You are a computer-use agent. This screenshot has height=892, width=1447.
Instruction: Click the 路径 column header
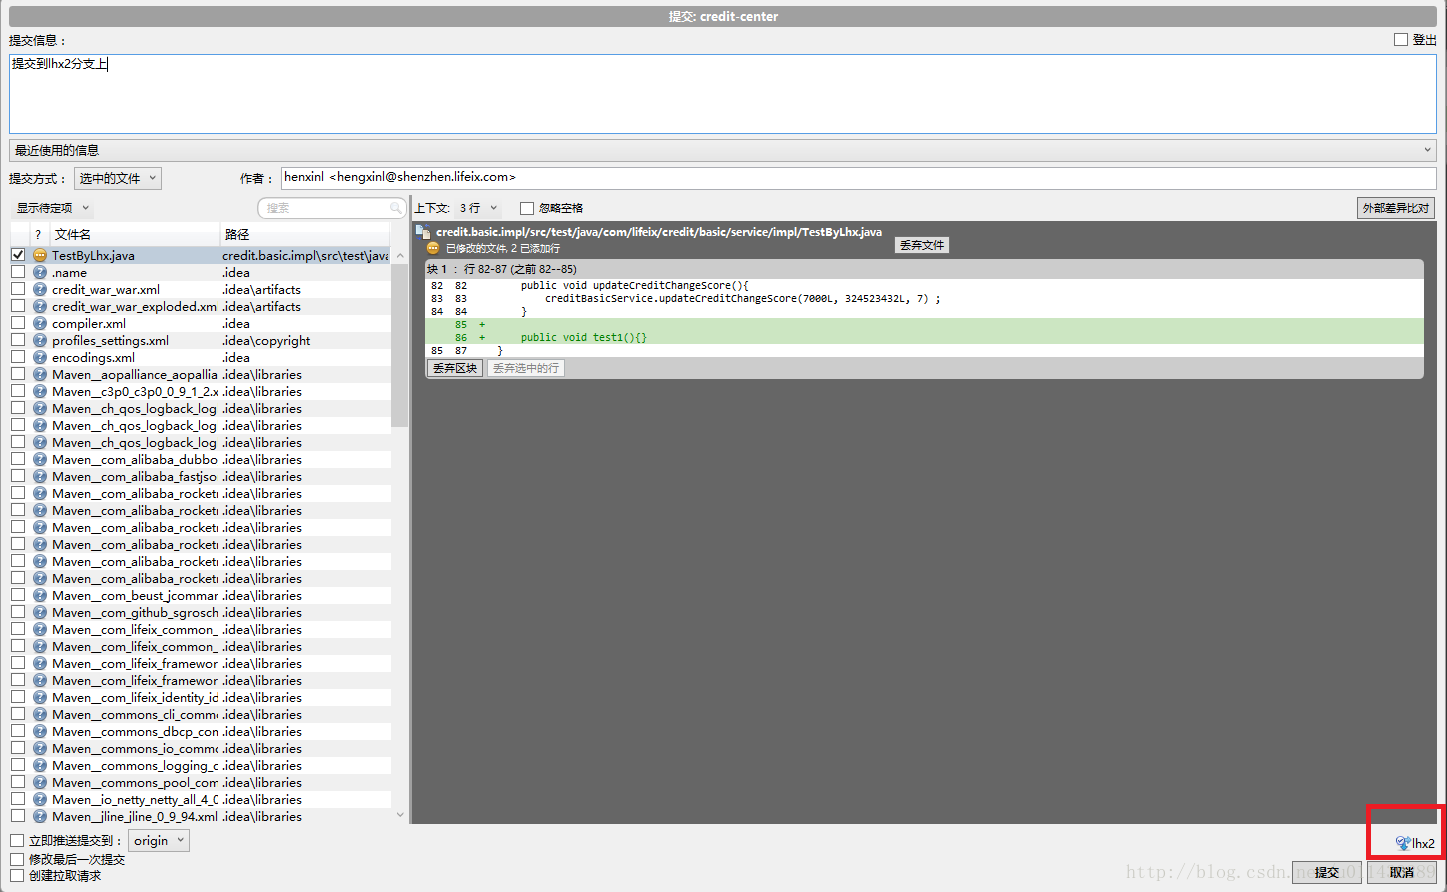305,234
